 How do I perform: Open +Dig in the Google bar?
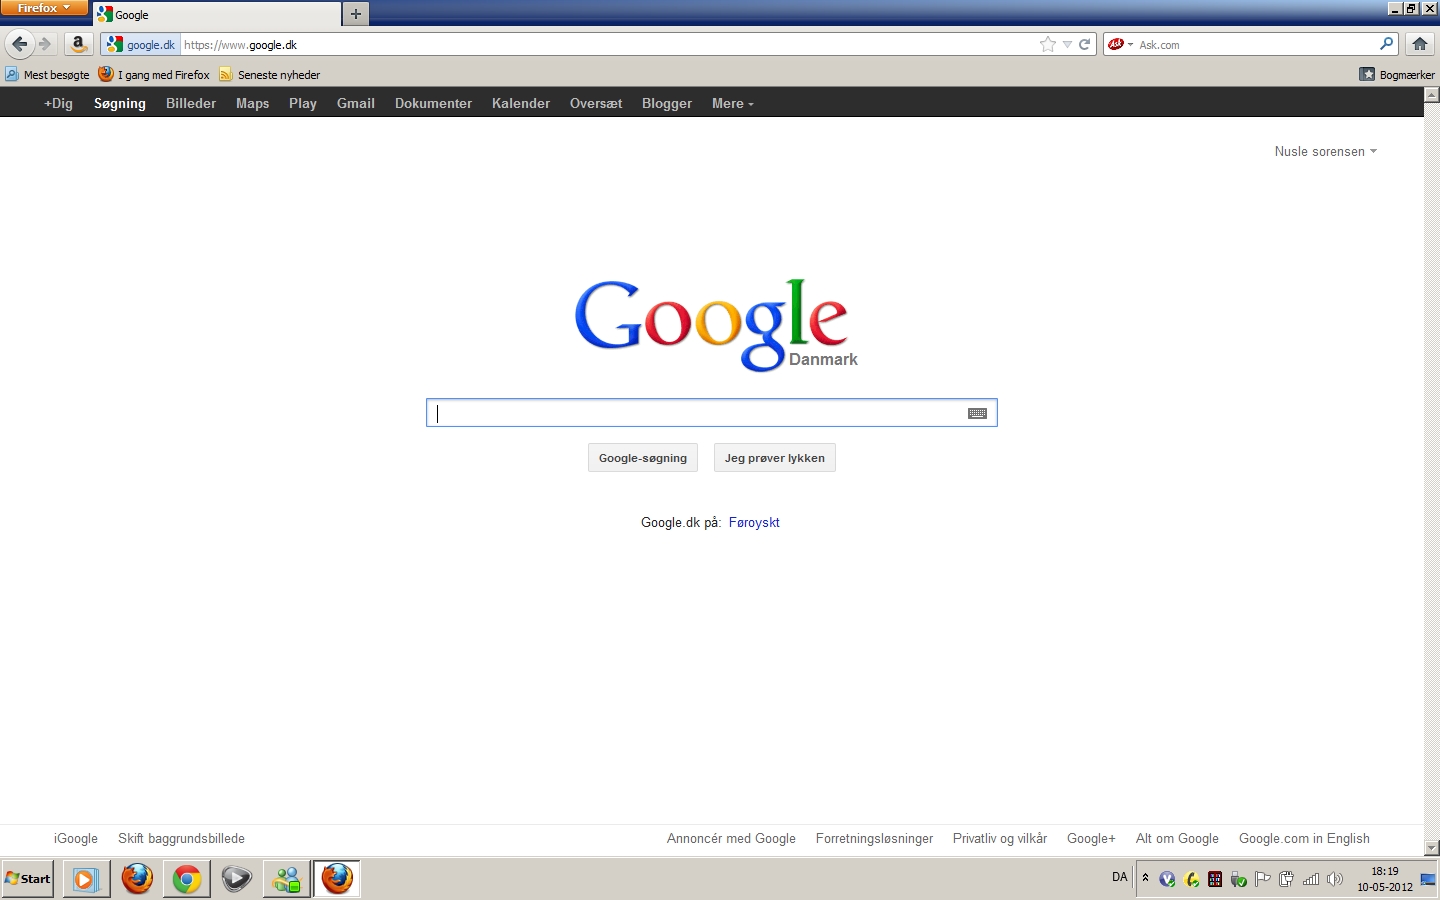pyautogui.click(x=58, y=103)
